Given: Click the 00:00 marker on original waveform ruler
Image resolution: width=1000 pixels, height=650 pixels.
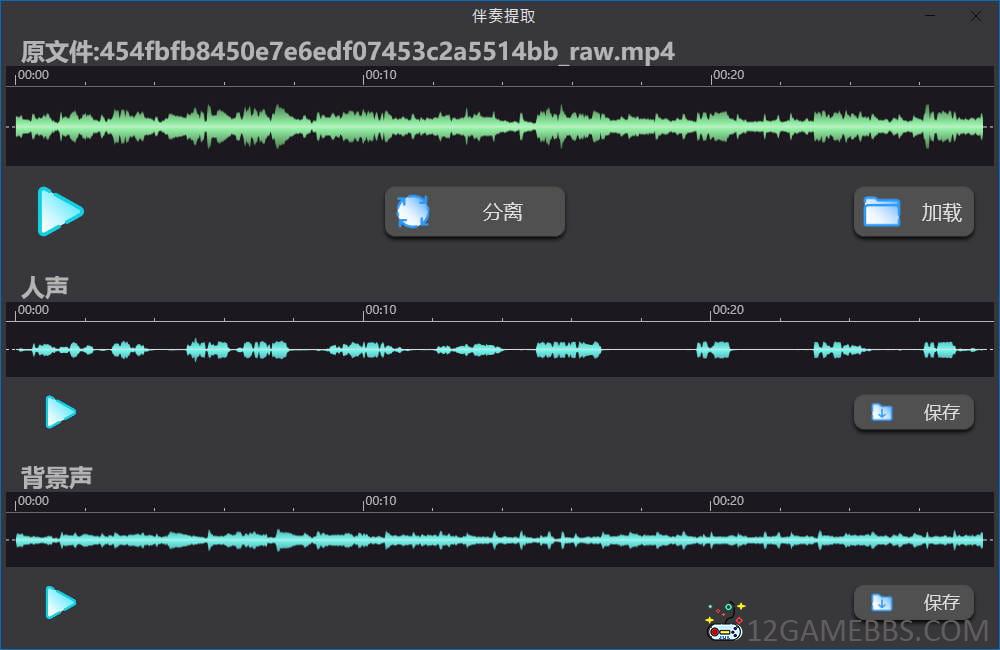Looking at the screenshot, I should pos(33,75).
